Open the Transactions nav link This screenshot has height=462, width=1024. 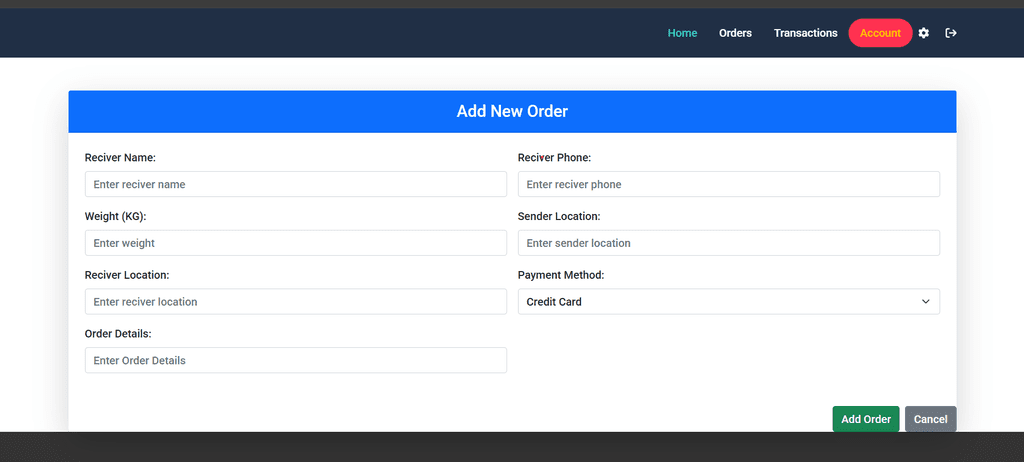(806, 33)
